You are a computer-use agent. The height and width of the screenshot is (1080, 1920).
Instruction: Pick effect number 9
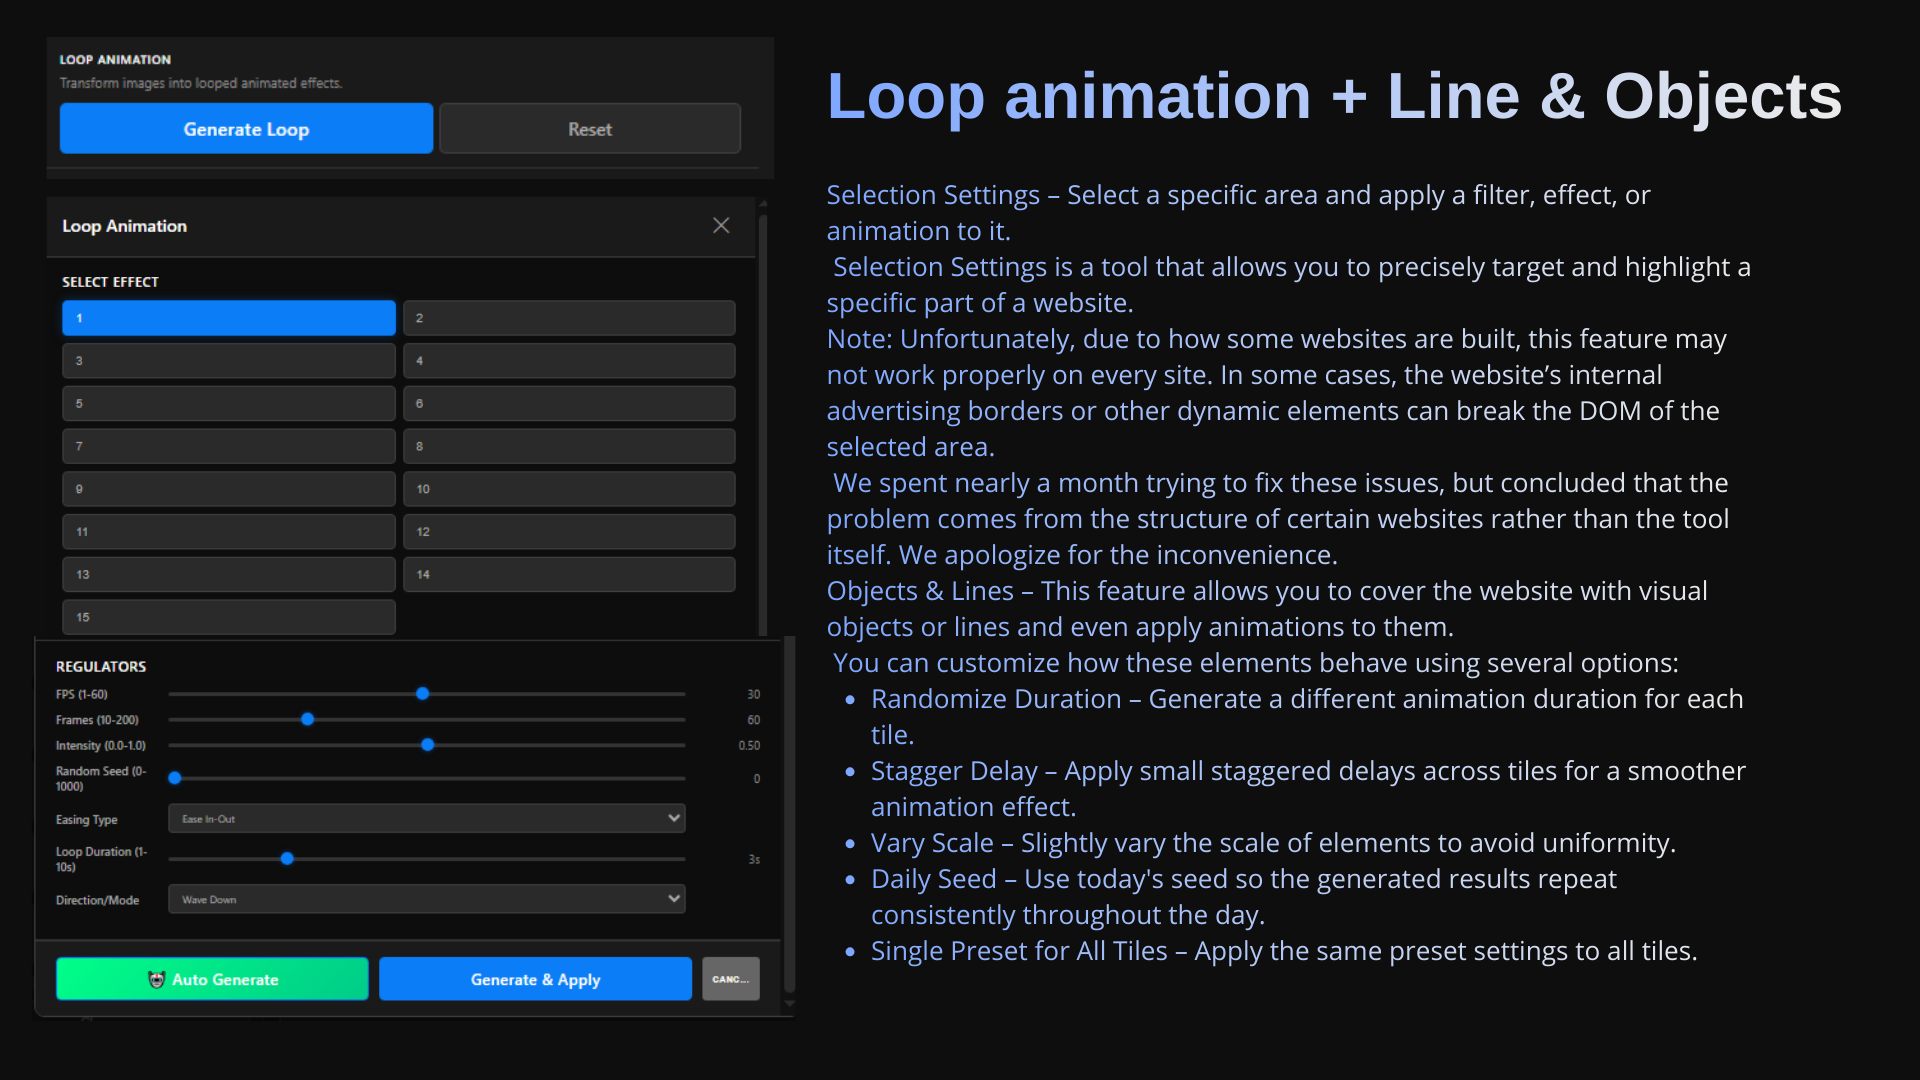tap(228, 489)
